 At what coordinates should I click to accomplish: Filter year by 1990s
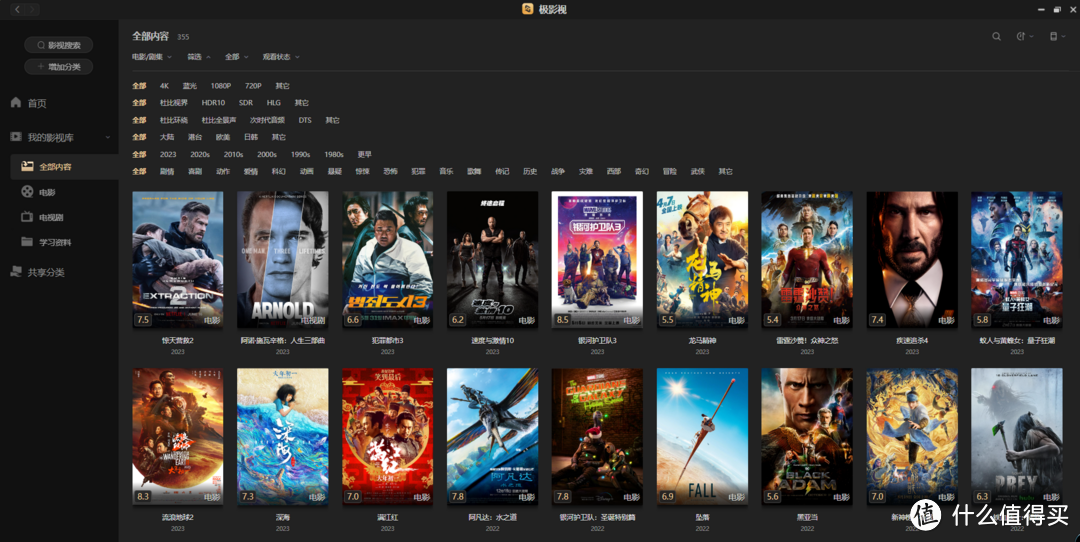point(300,154)
